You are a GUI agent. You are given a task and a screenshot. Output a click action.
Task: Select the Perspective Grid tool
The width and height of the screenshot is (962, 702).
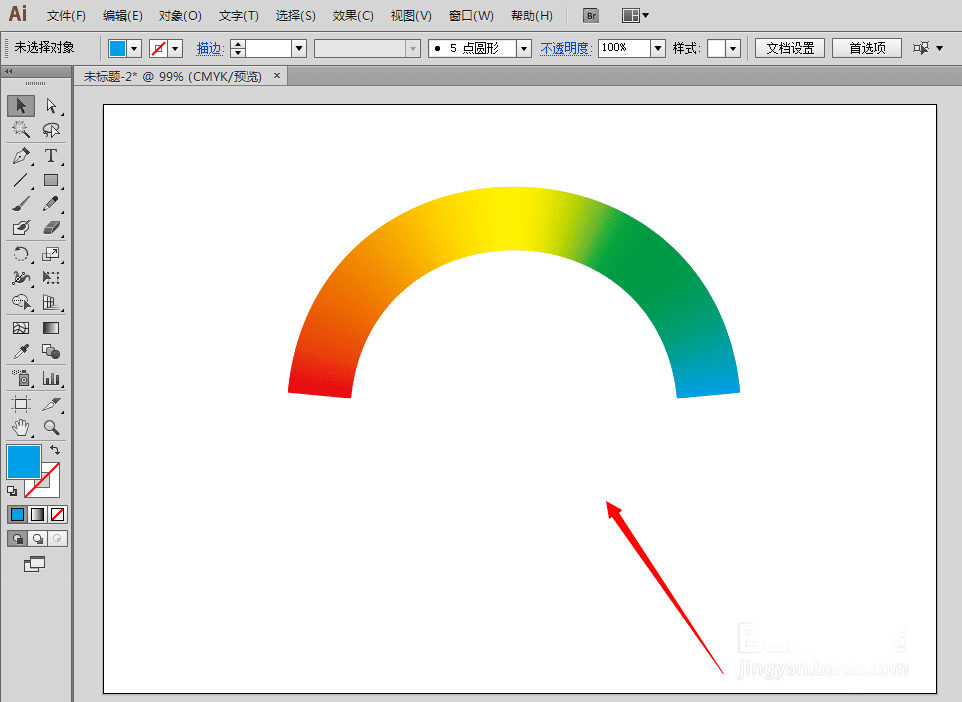pyautogui.click(x=51, y=302)
